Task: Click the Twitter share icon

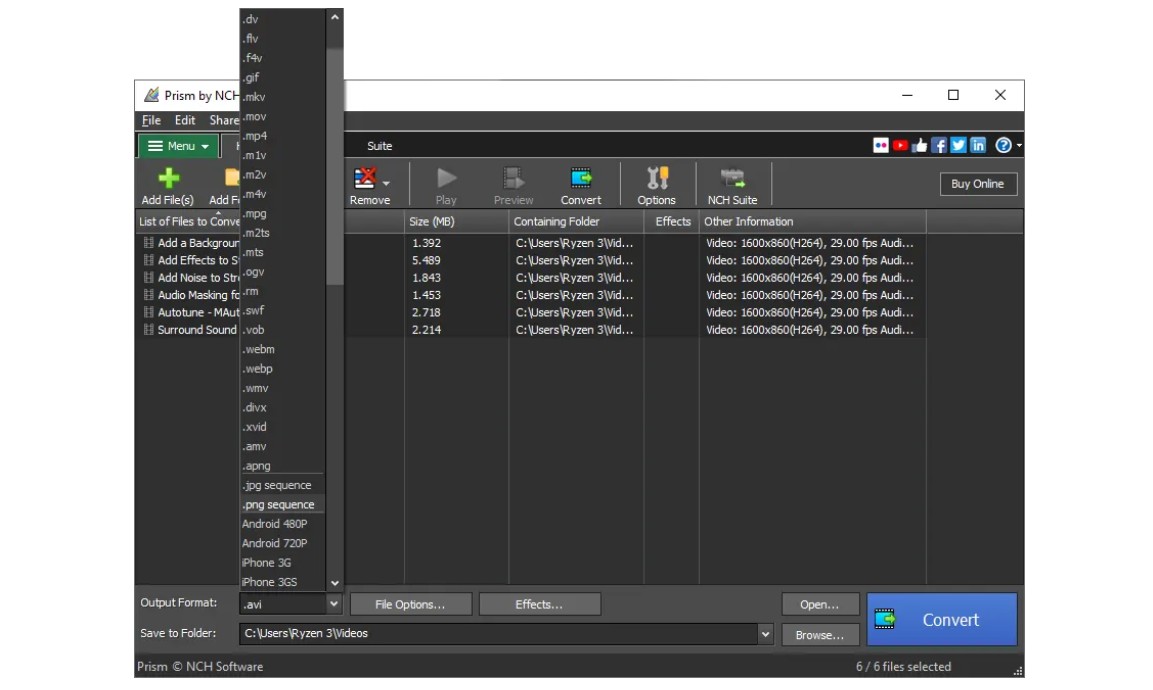Action: [x=958, y=145]
